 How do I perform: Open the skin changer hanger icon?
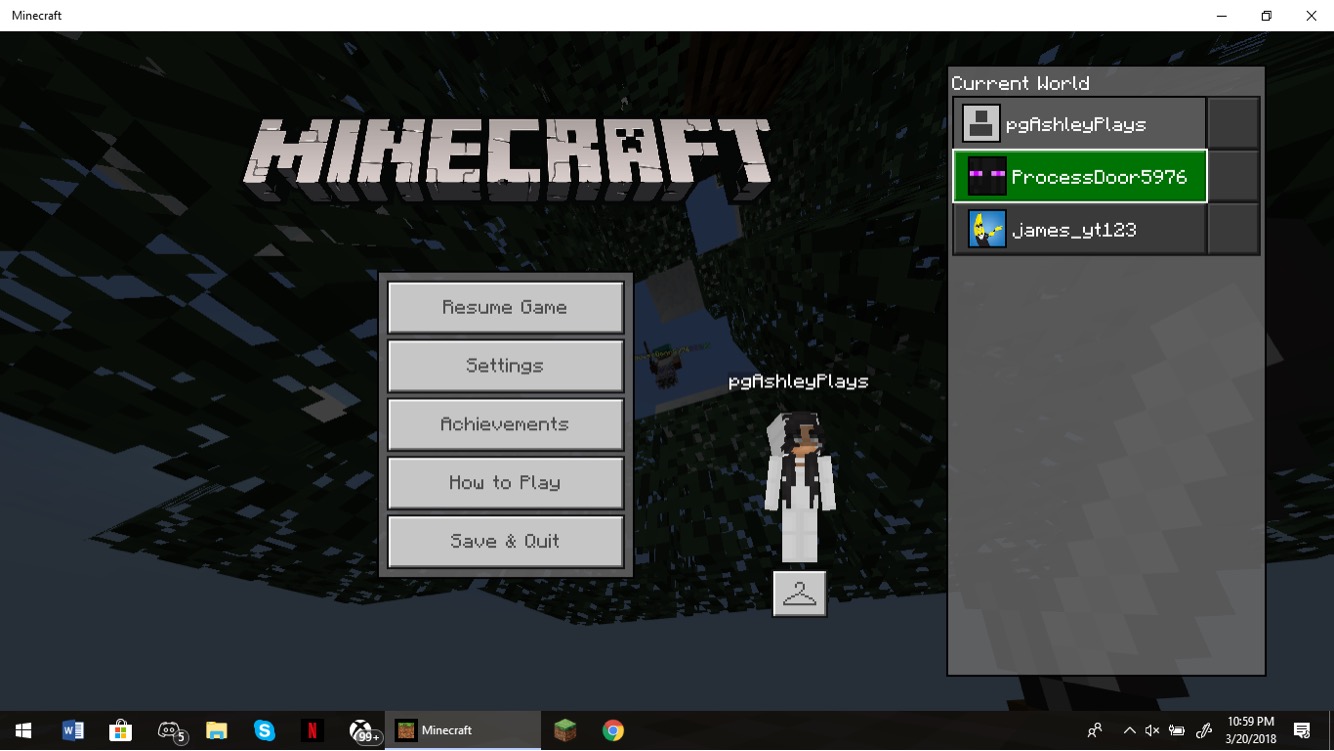pos(799,594)
